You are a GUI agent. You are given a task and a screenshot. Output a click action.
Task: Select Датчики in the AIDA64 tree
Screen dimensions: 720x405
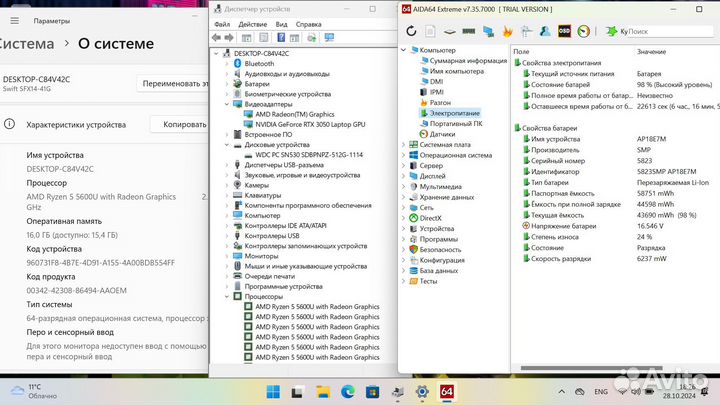442,134
